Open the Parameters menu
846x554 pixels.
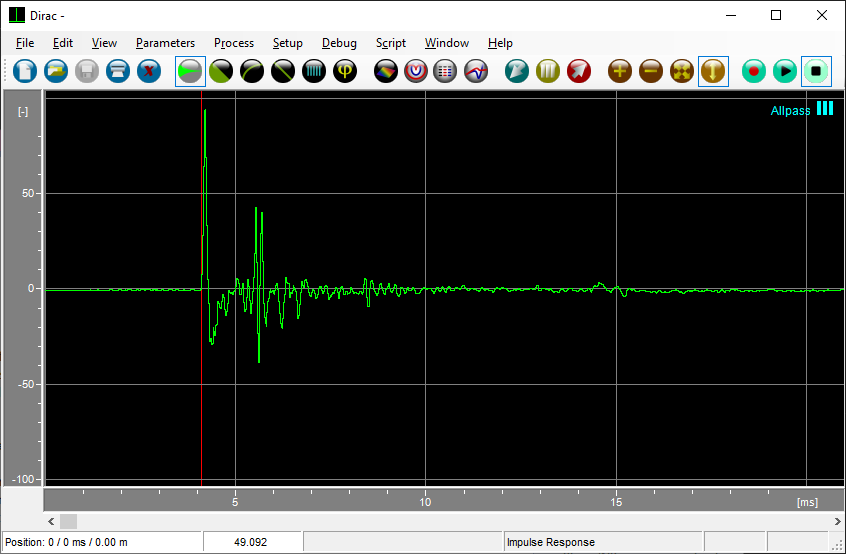pos(165,43)
